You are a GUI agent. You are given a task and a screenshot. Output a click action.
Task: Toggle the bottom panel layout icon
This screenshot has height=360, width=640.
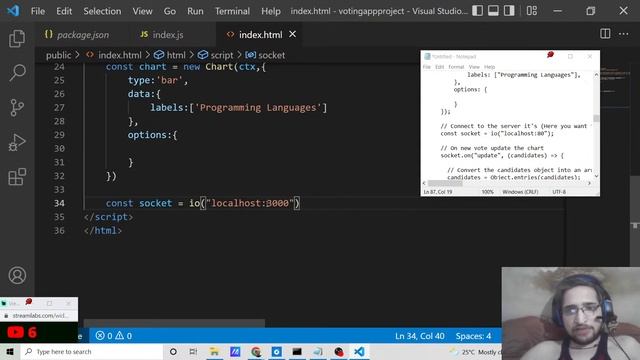click(x=493, y=11)
